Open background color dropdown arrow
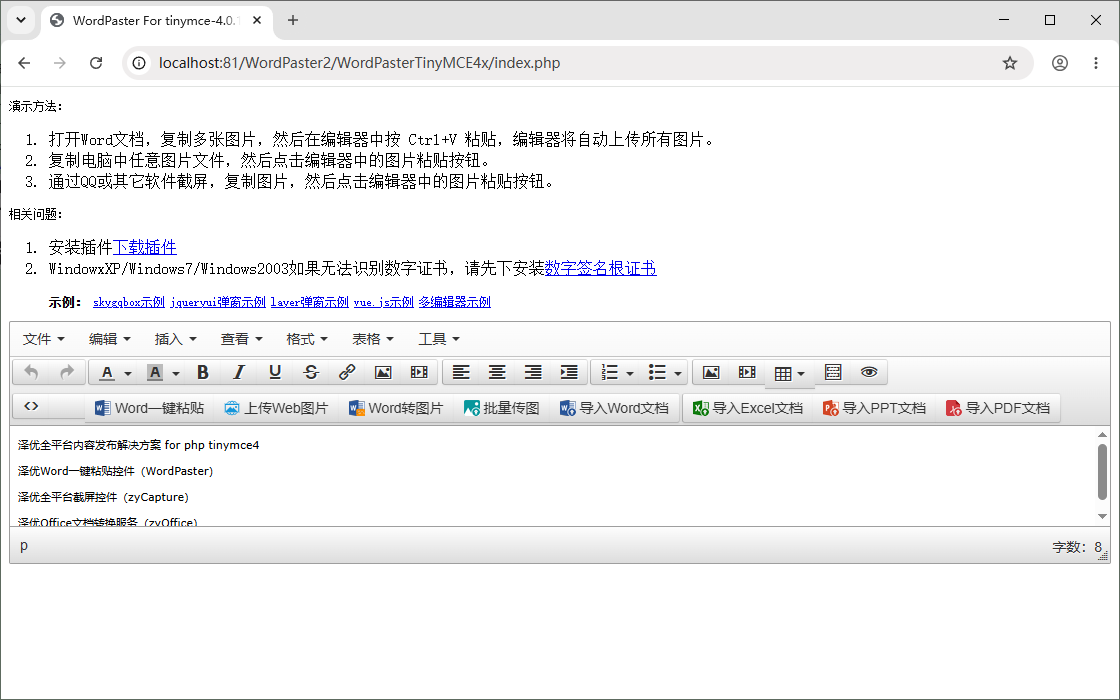 (176, 373)
